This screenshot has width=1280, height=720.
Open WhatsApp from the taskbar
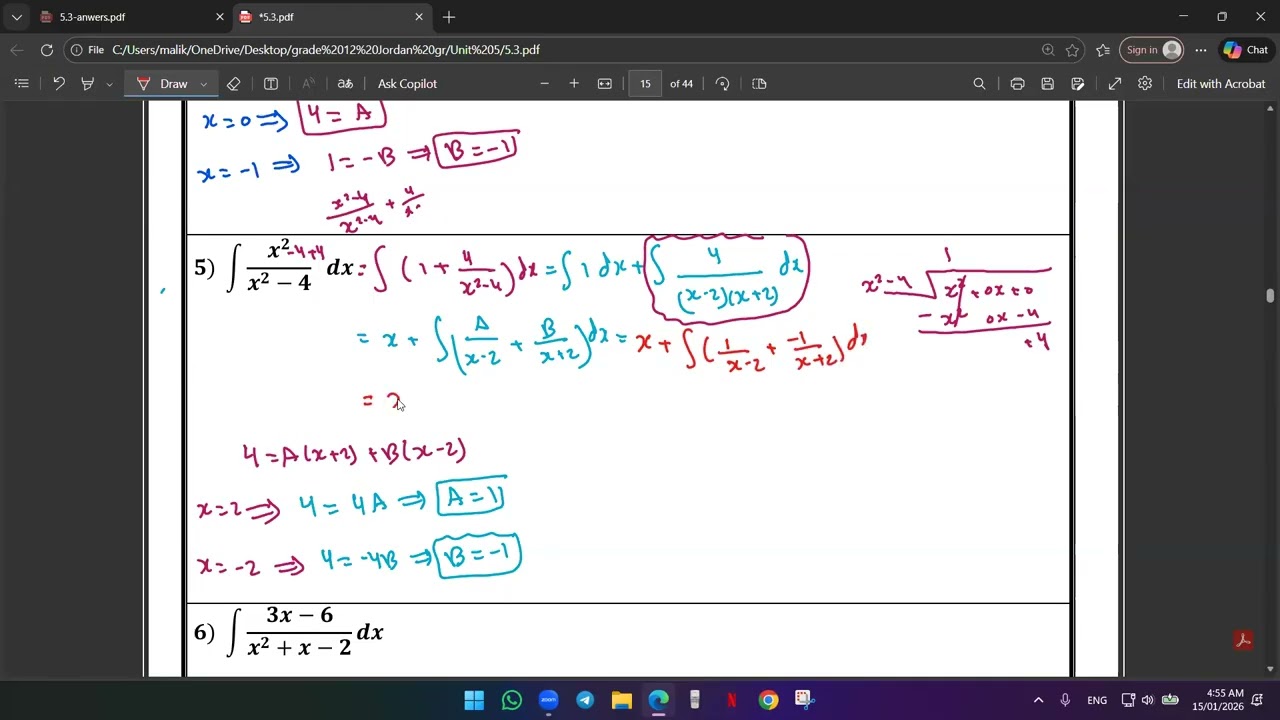[512, 700]
